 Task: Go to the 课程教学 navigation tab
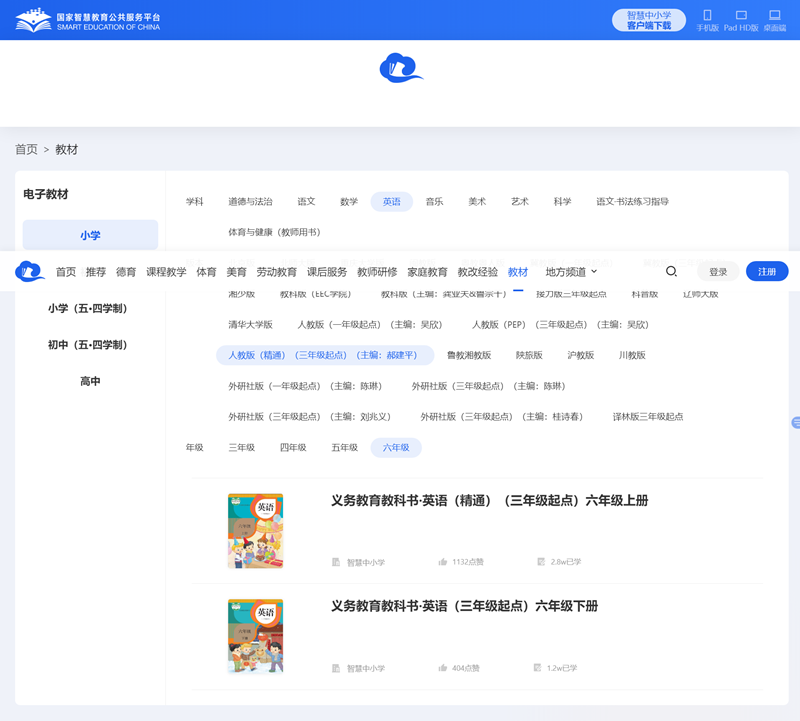166,272
